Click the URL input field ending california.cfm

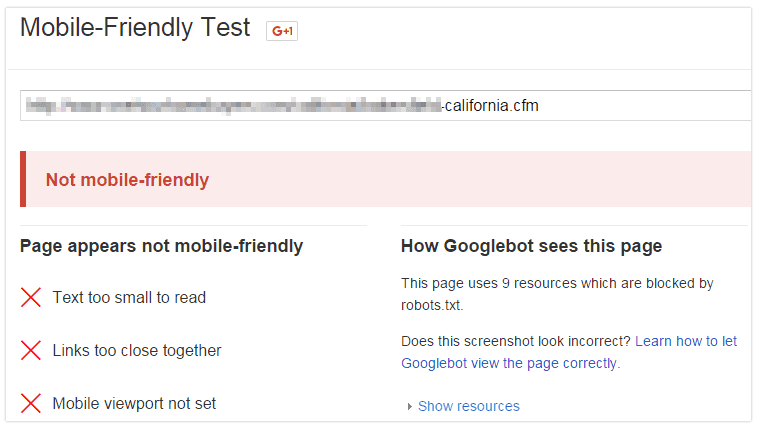pyautogui.click(x=386, y=105)
